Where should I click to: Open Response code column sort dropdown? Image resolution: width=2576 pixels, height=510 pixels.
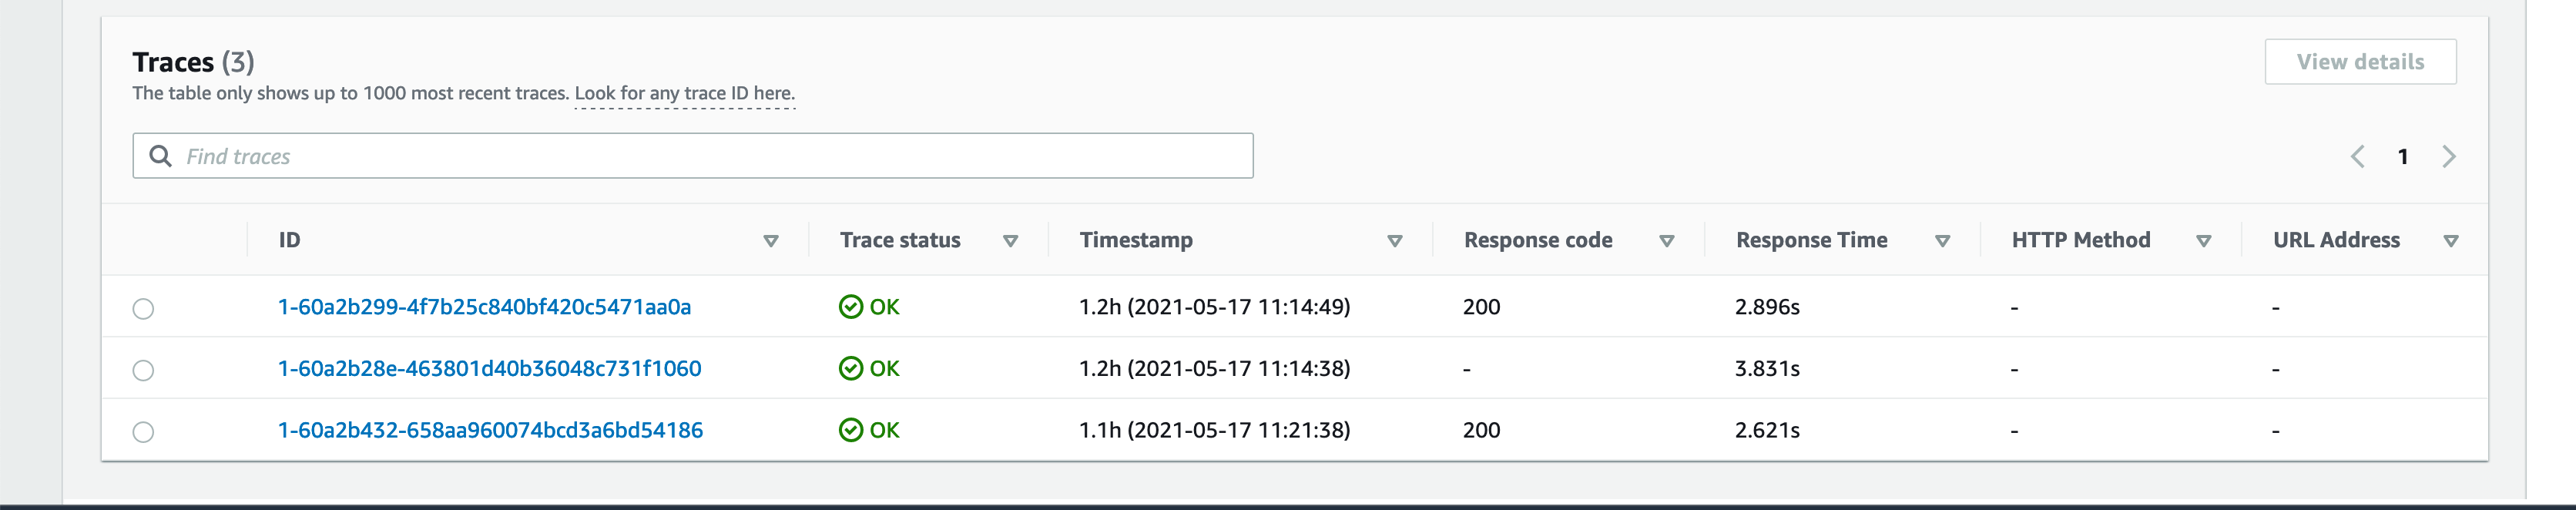[x=1667, y=241]
